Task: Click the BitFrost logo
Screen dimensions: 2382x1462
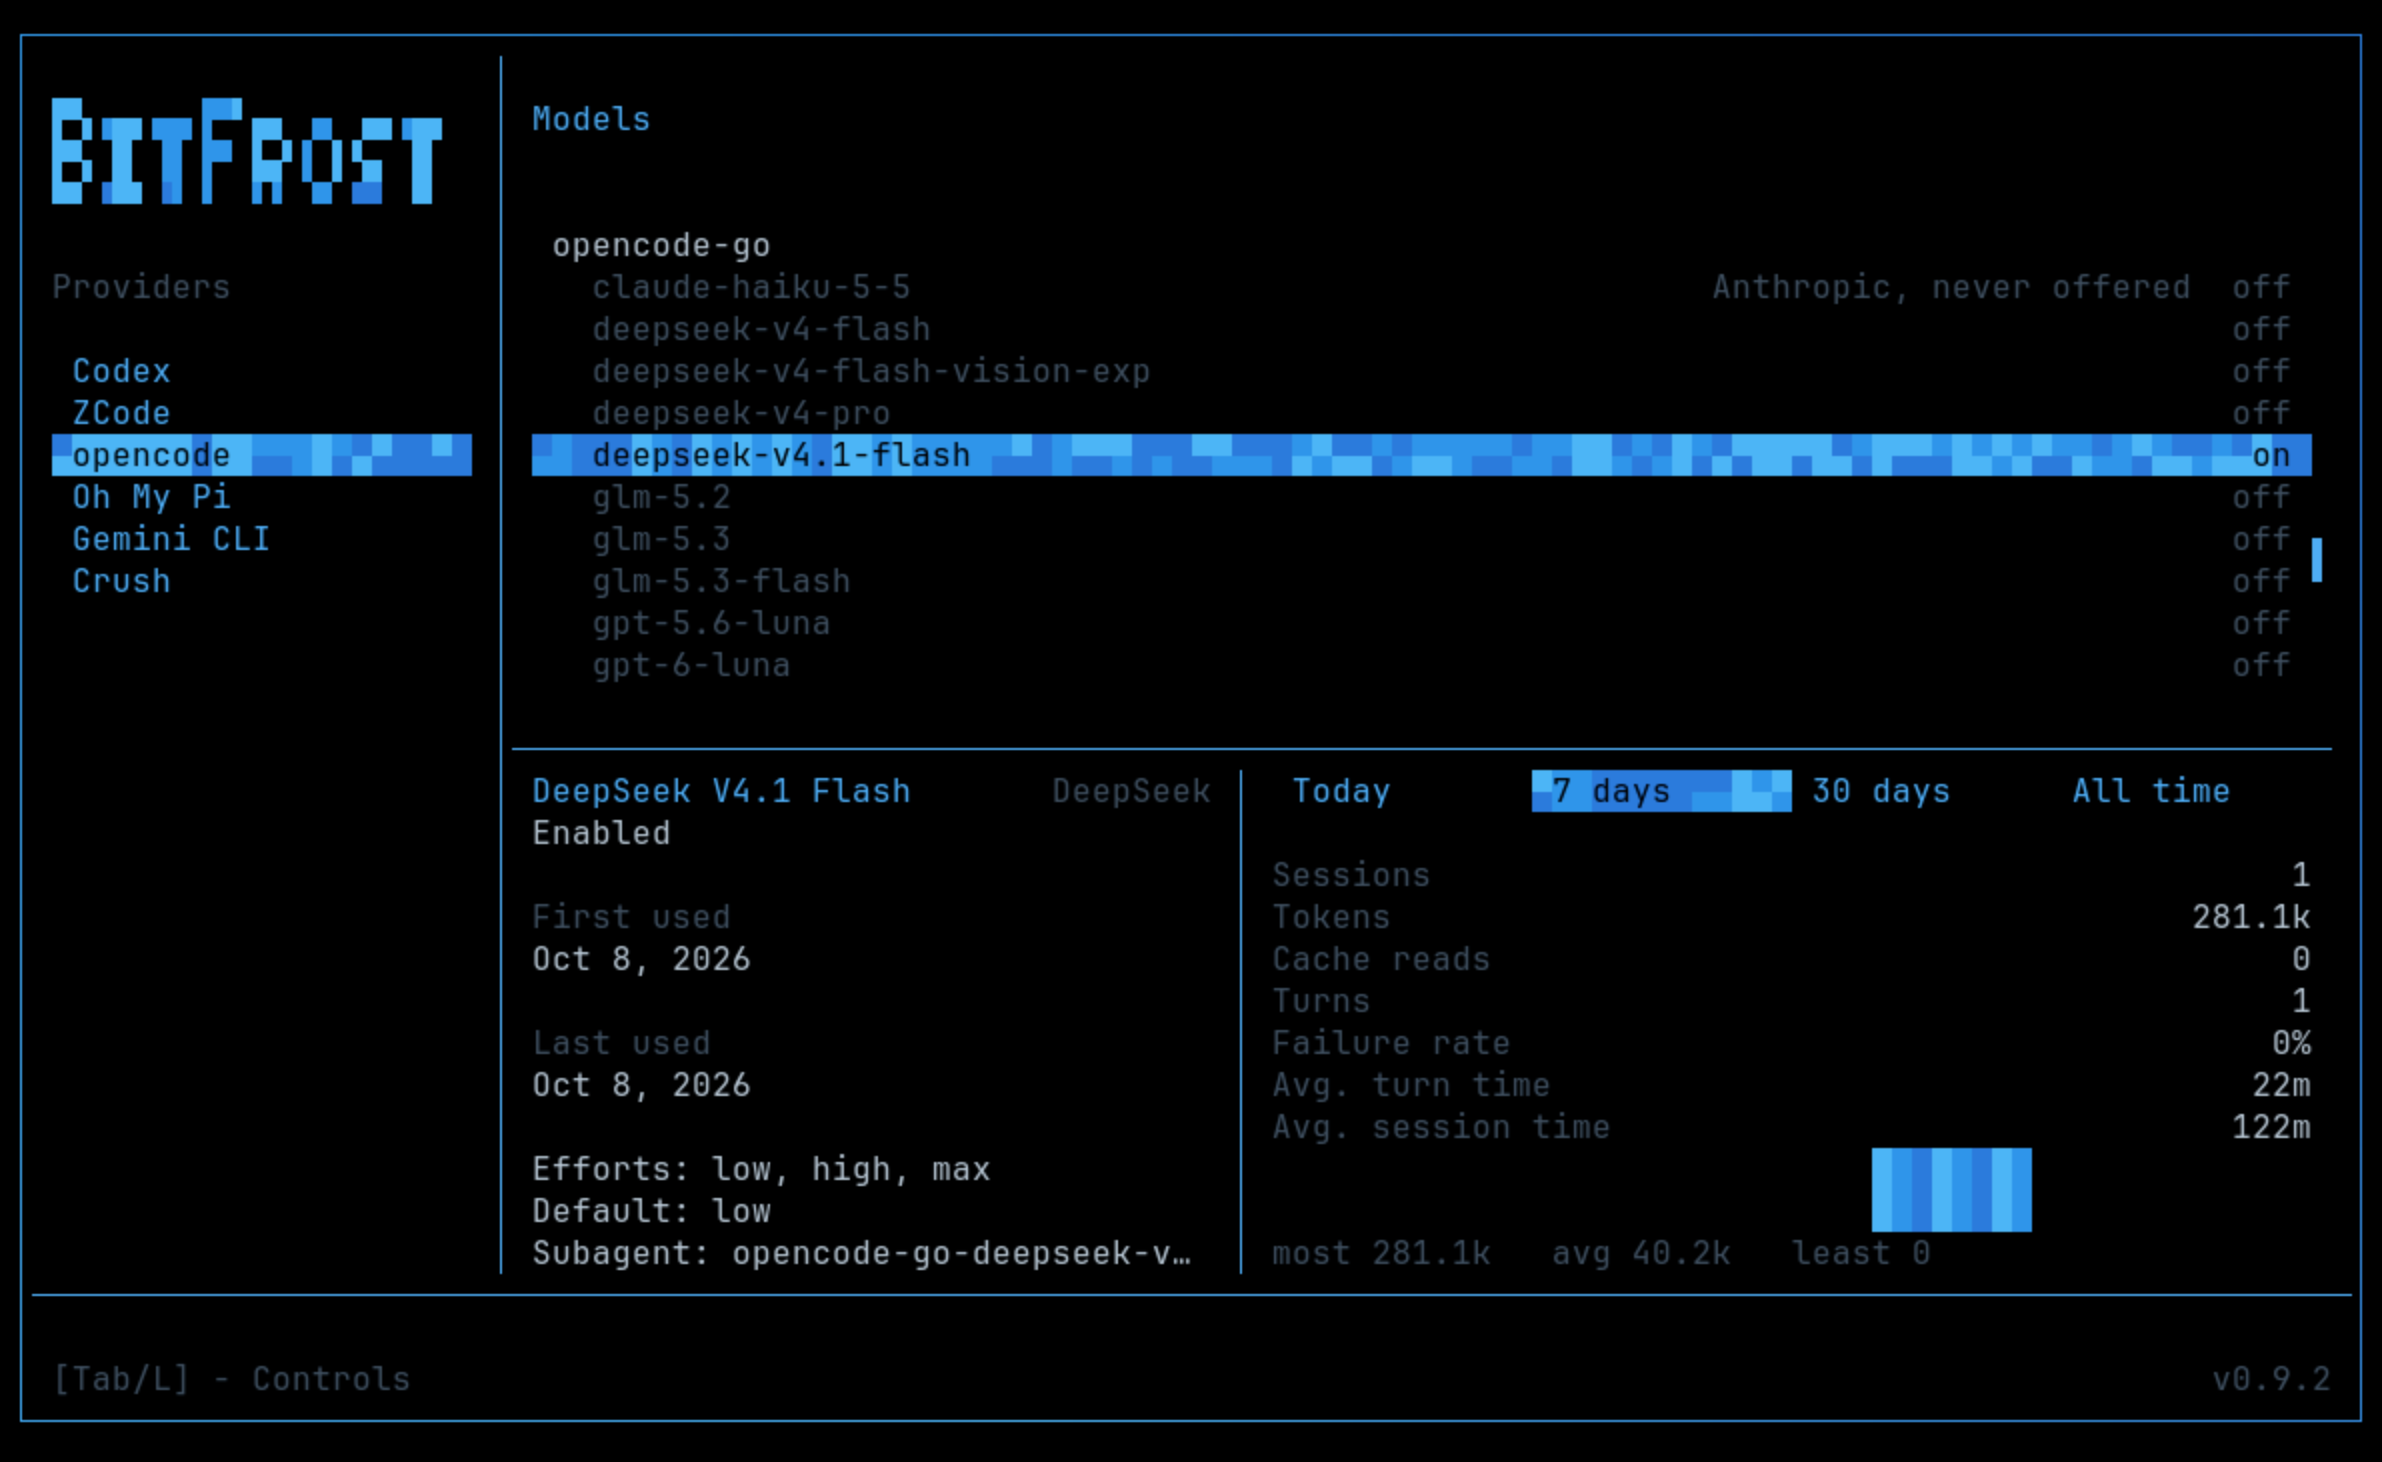Action: (x=247, y=151)
